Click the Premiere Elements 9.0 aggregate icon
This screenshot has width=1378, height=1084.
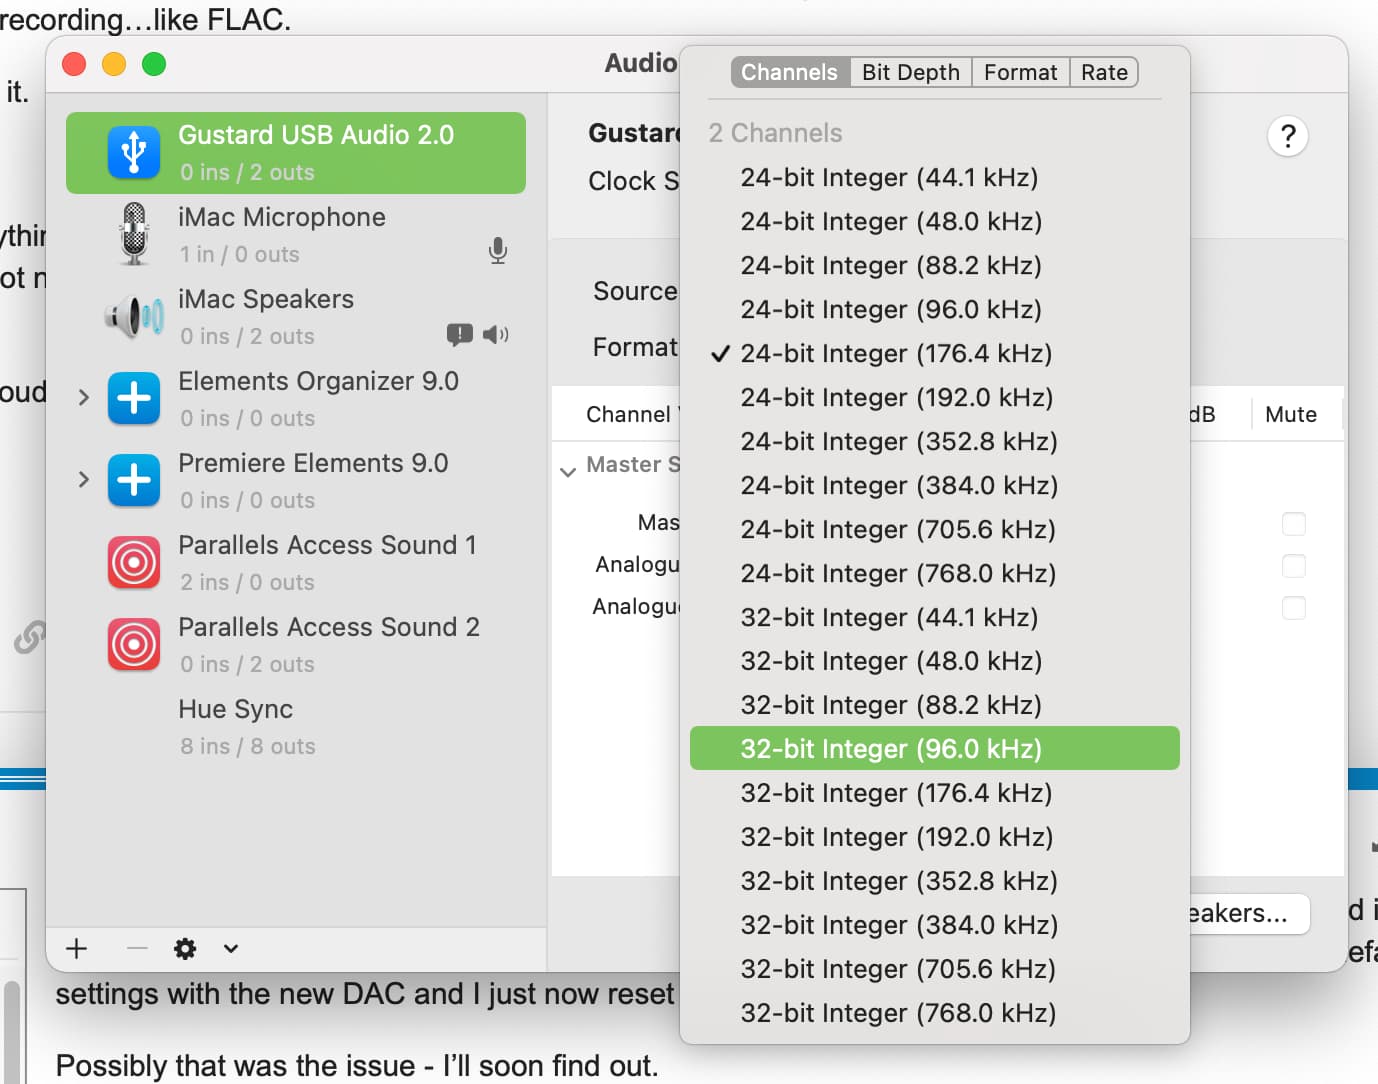pos(134,480)
